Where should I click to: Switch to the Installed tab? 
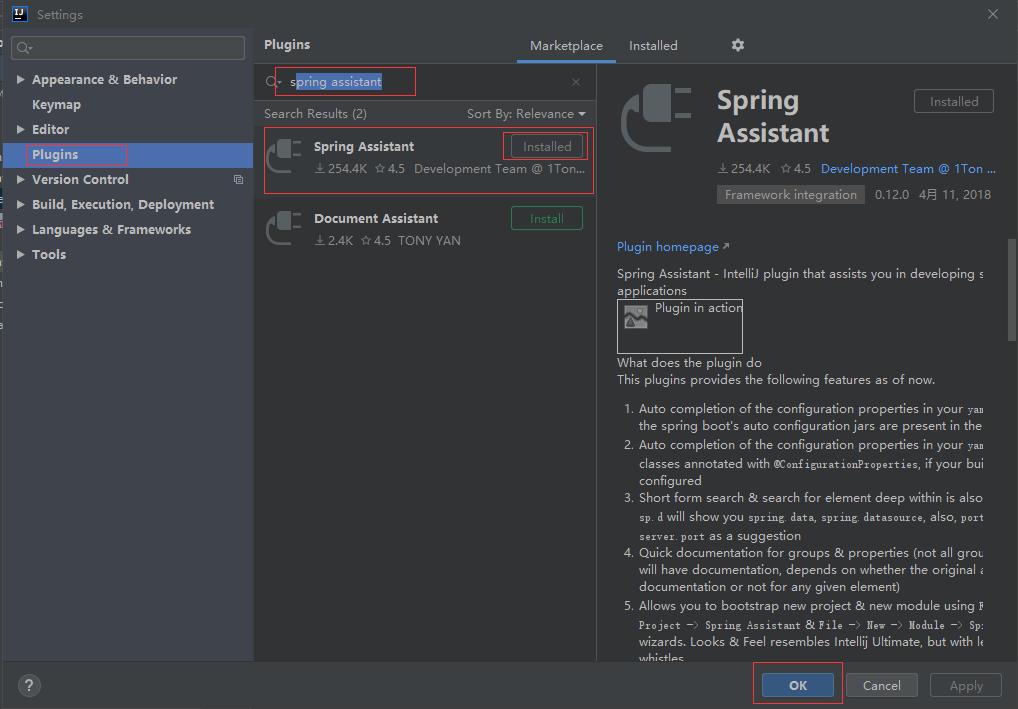653,45
